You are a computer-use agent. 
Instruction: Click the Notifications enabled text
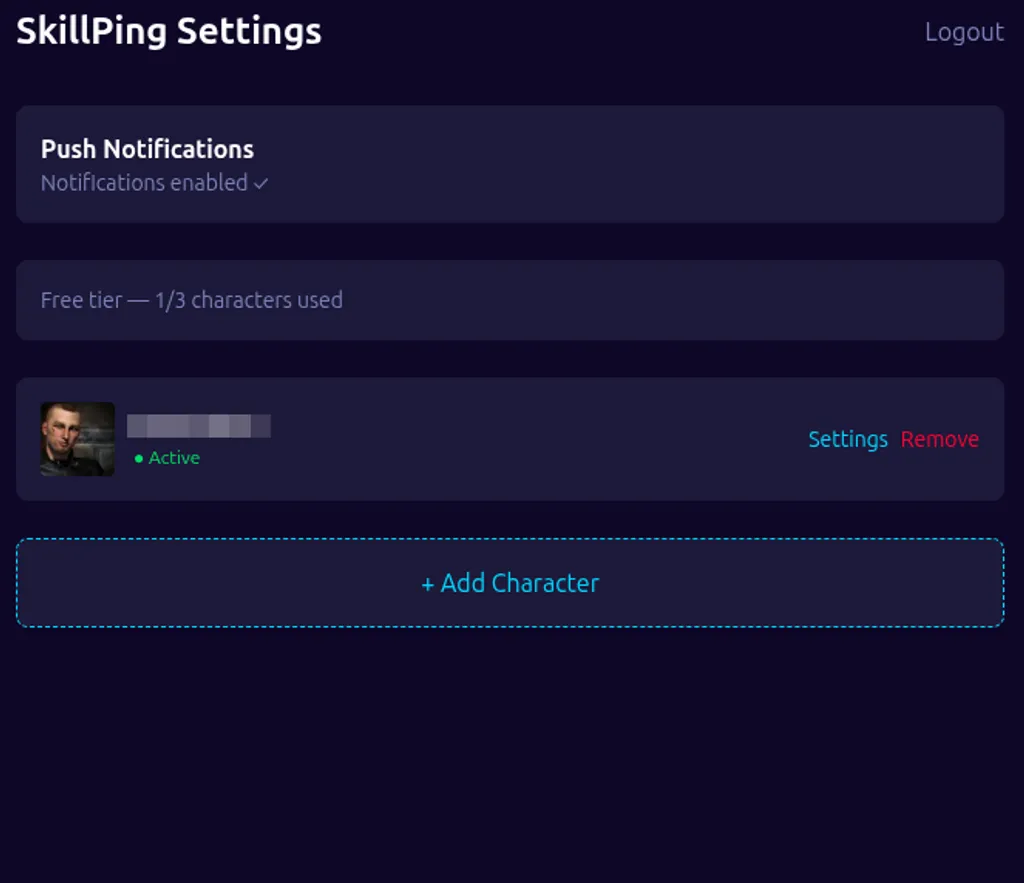point(143,183)
